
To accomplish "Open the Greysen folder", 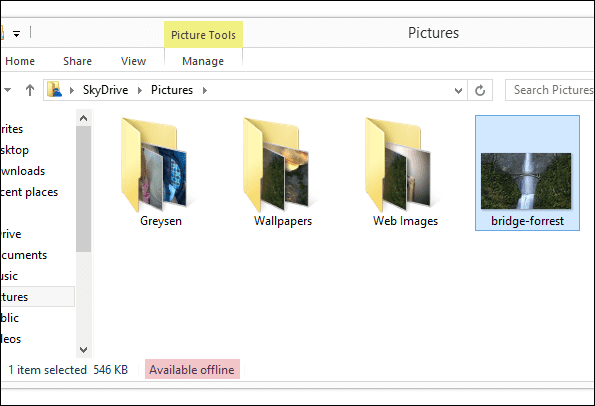I will coord(161,172).
